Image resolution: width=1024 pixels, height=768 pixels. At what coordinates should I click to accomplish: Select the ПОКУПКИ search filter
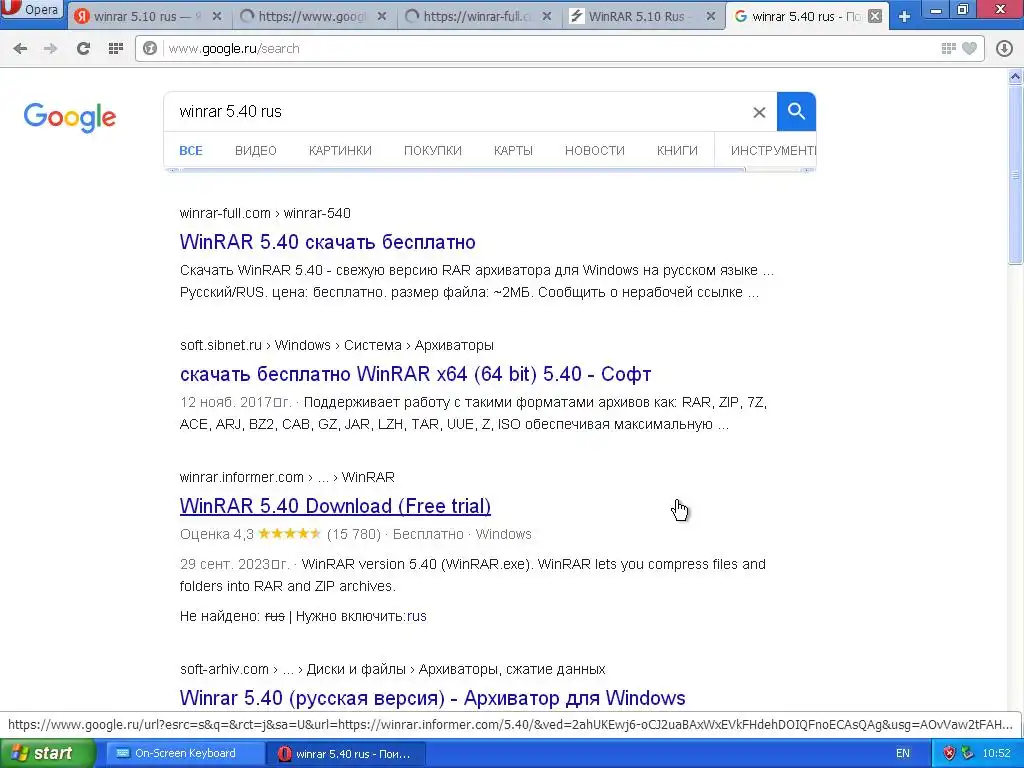point(432,151)
